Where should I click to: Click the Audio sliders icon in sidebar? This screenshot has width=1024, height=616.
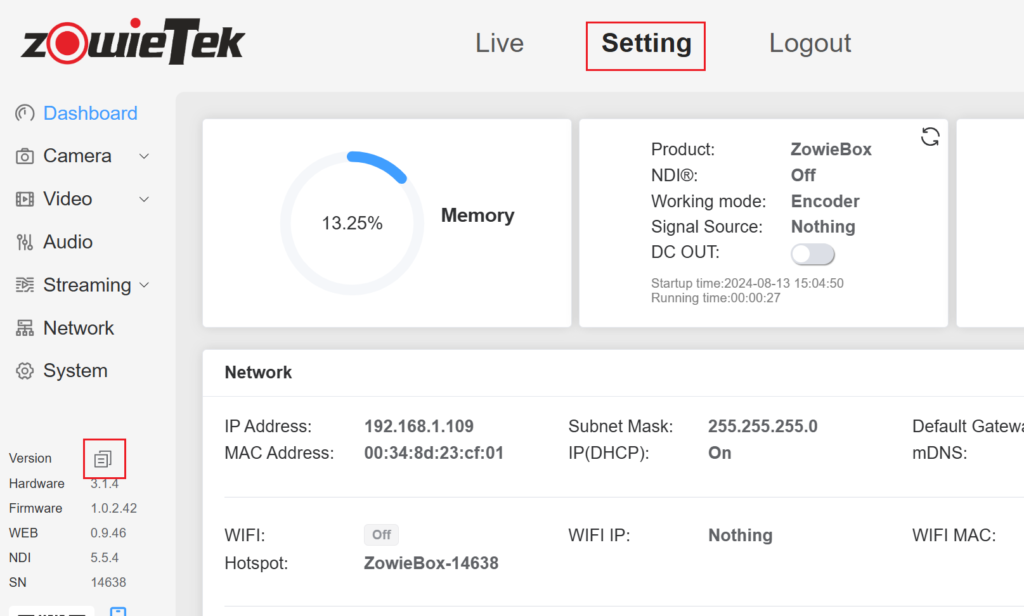tap(25, 243)
